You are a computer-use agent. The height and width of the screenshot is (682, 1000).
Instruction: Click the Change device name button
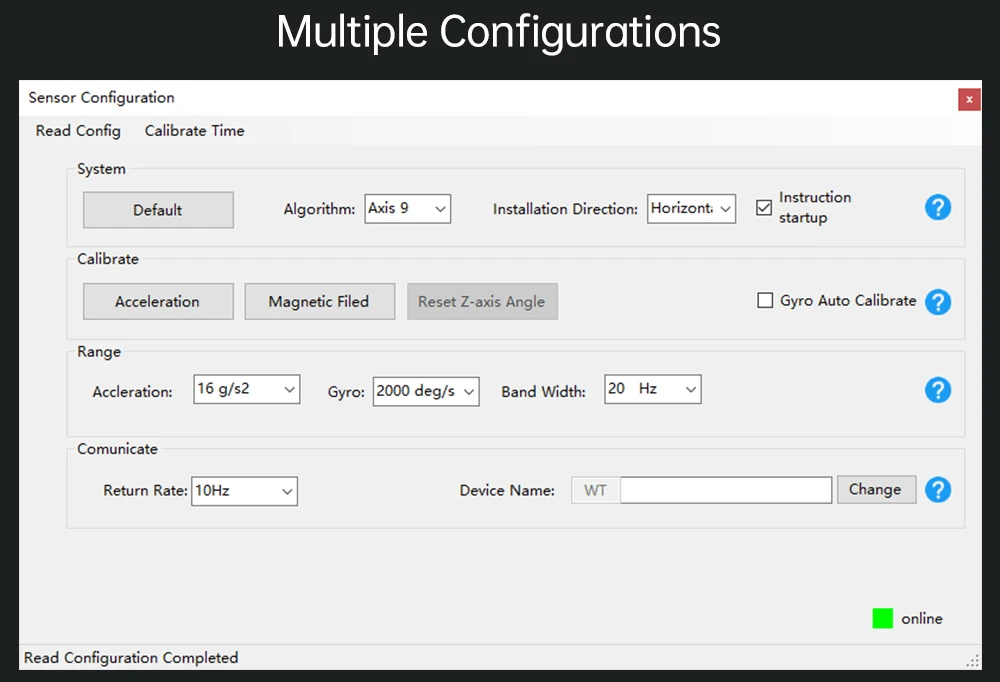(876, 489)
